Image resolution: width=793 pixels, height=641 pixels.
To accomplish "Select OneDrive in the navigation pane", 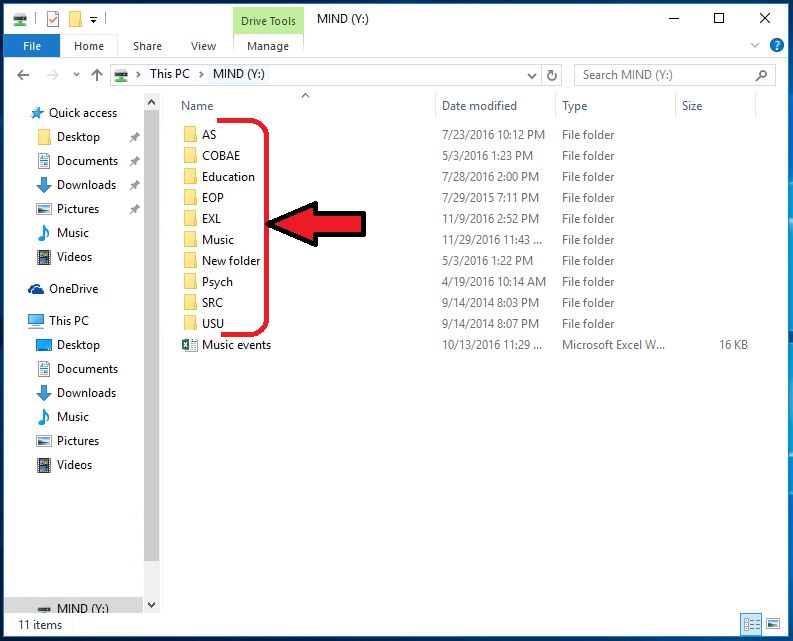I will (x=63, y=289).
